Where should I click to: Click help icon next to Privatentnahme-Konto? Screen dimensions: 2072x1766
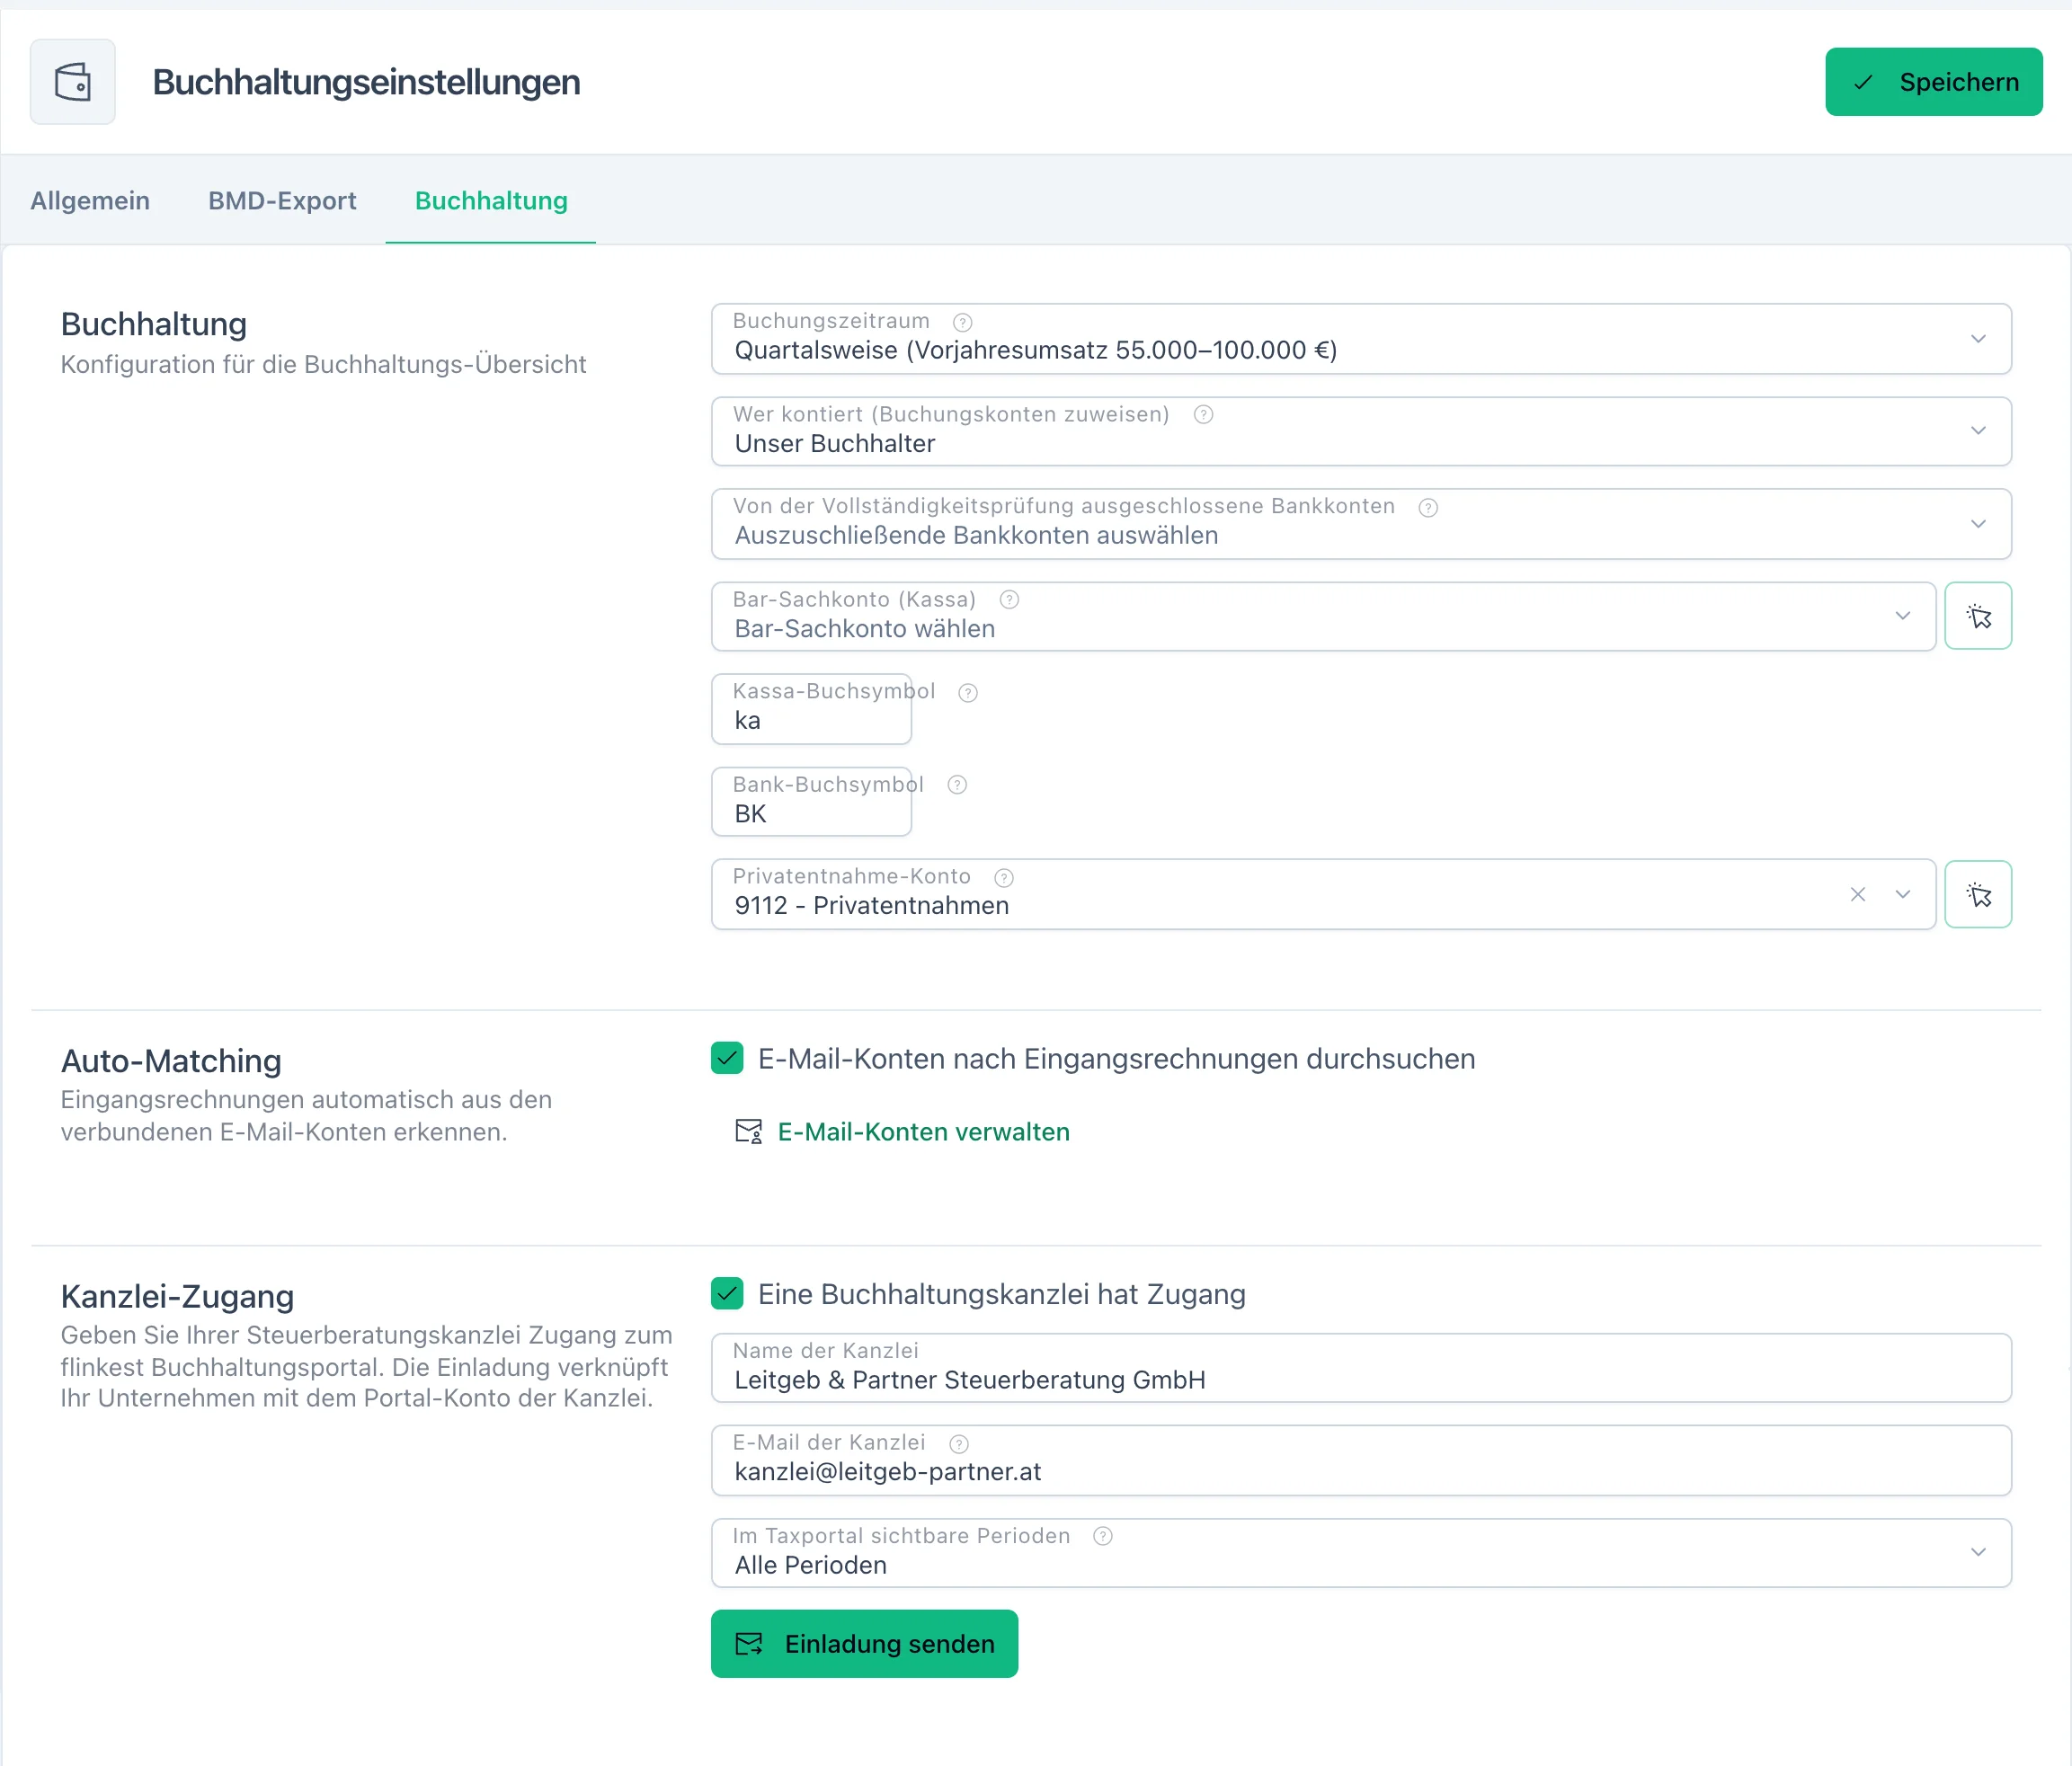[1003, 877]
